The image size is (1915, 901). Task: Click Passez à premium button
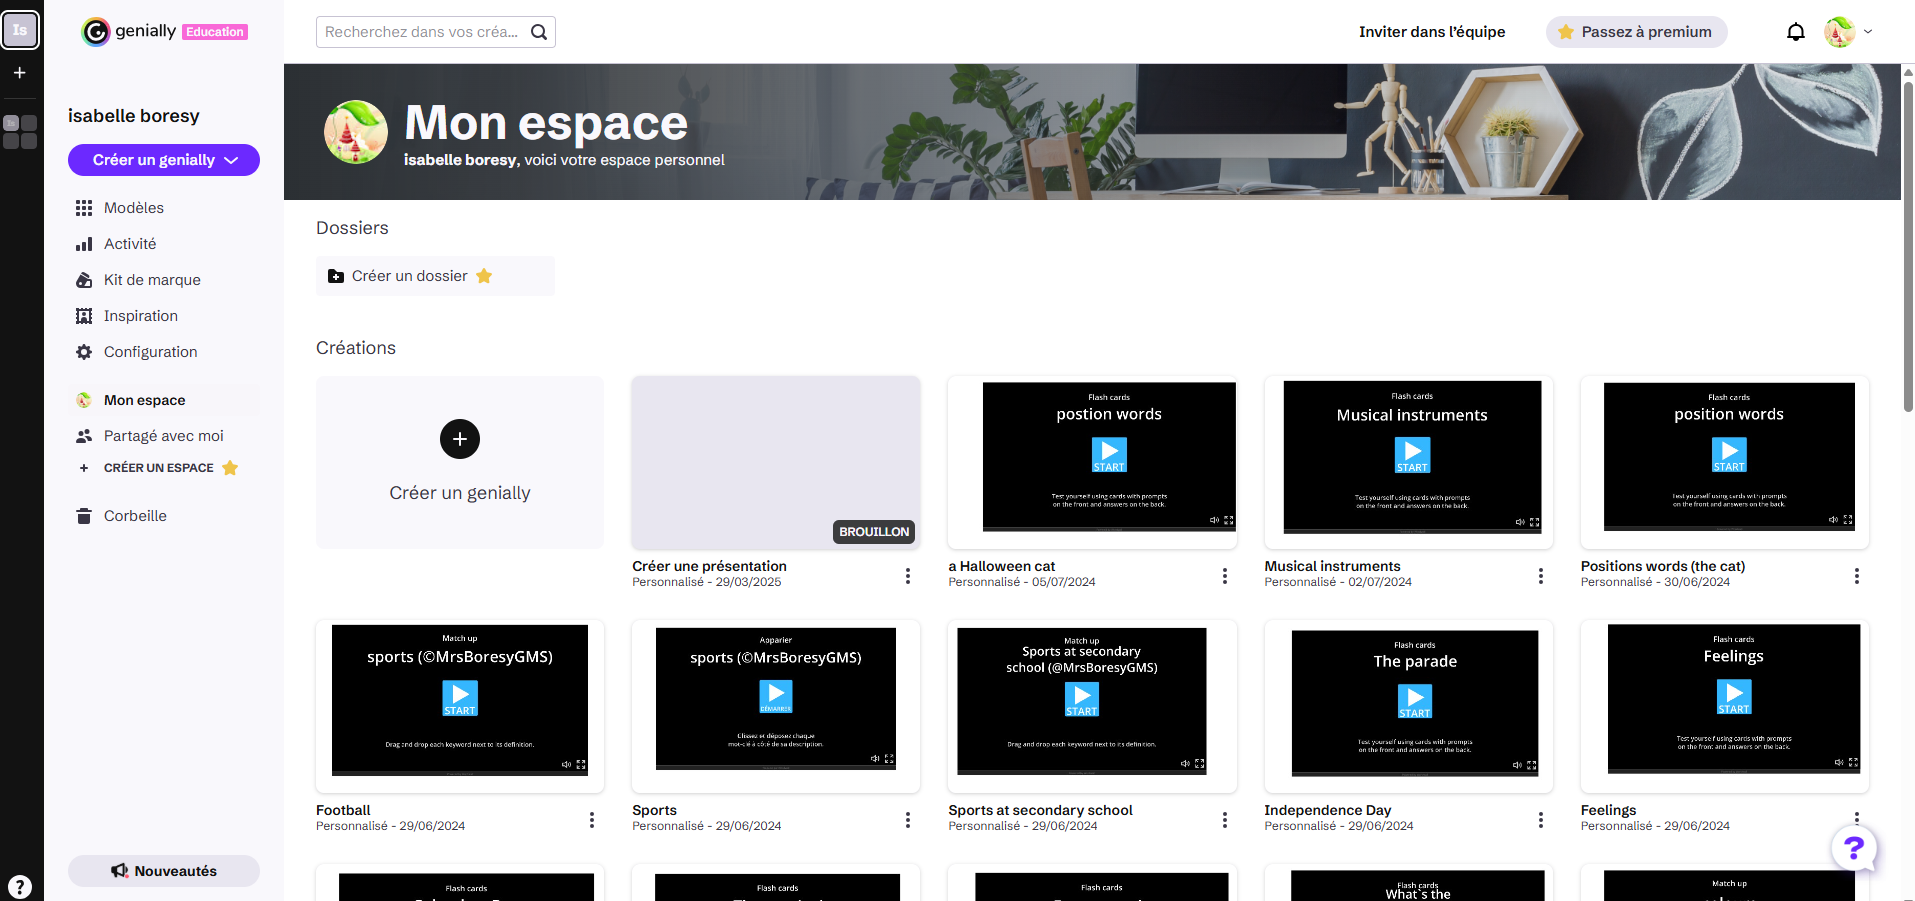[x=1636, y=32]
